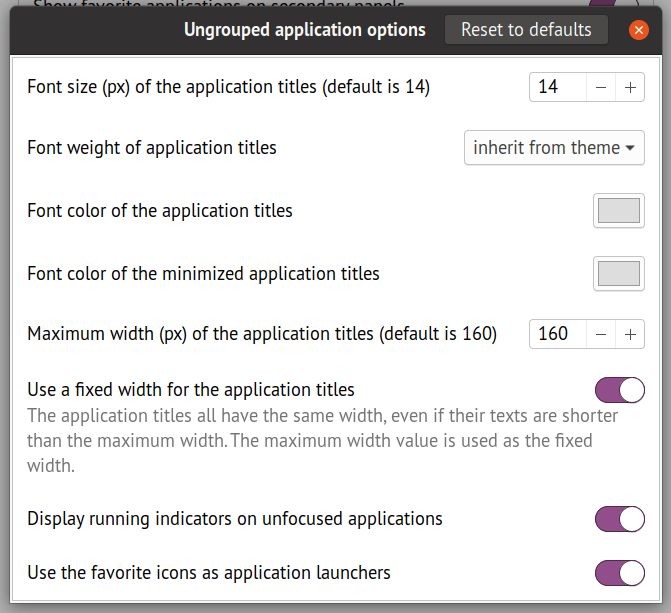Viewport: 671px width, 613px height.
Task: Click 'Font weight of application titles' label
Action: coord(152,148)
